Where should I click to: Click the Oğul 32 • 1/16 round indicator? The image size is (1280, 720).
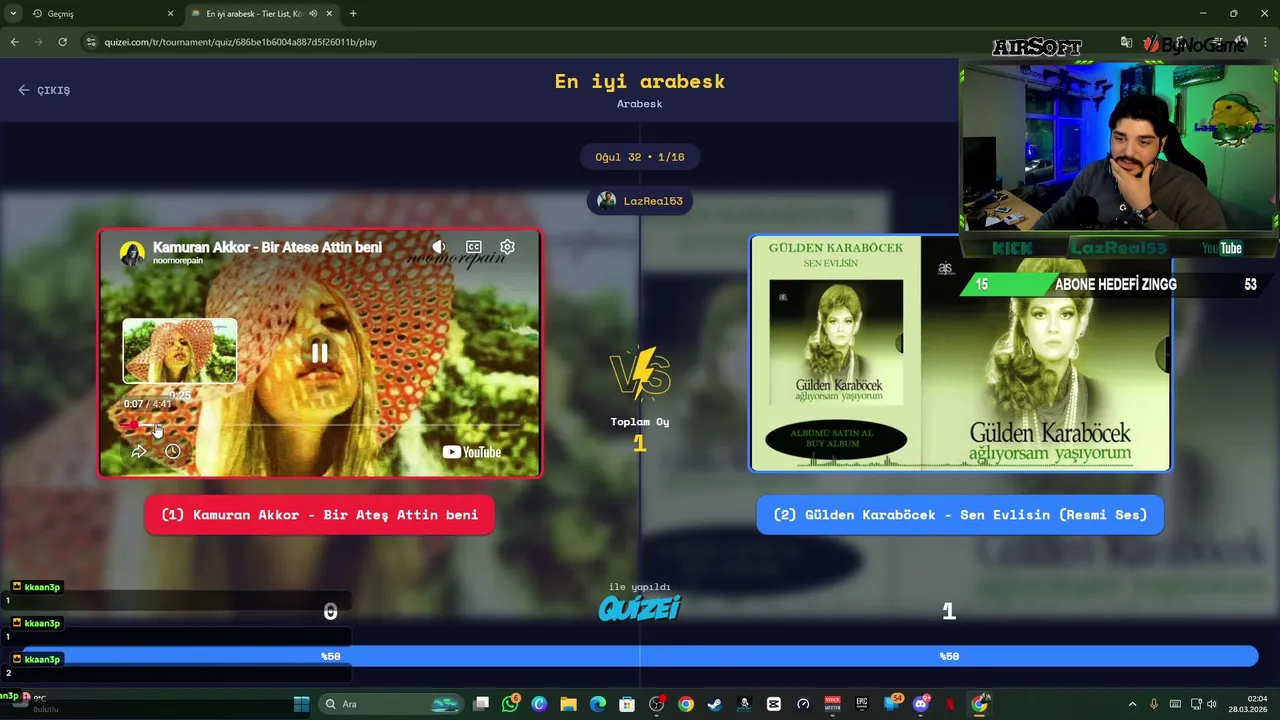[x=640, y=157]
